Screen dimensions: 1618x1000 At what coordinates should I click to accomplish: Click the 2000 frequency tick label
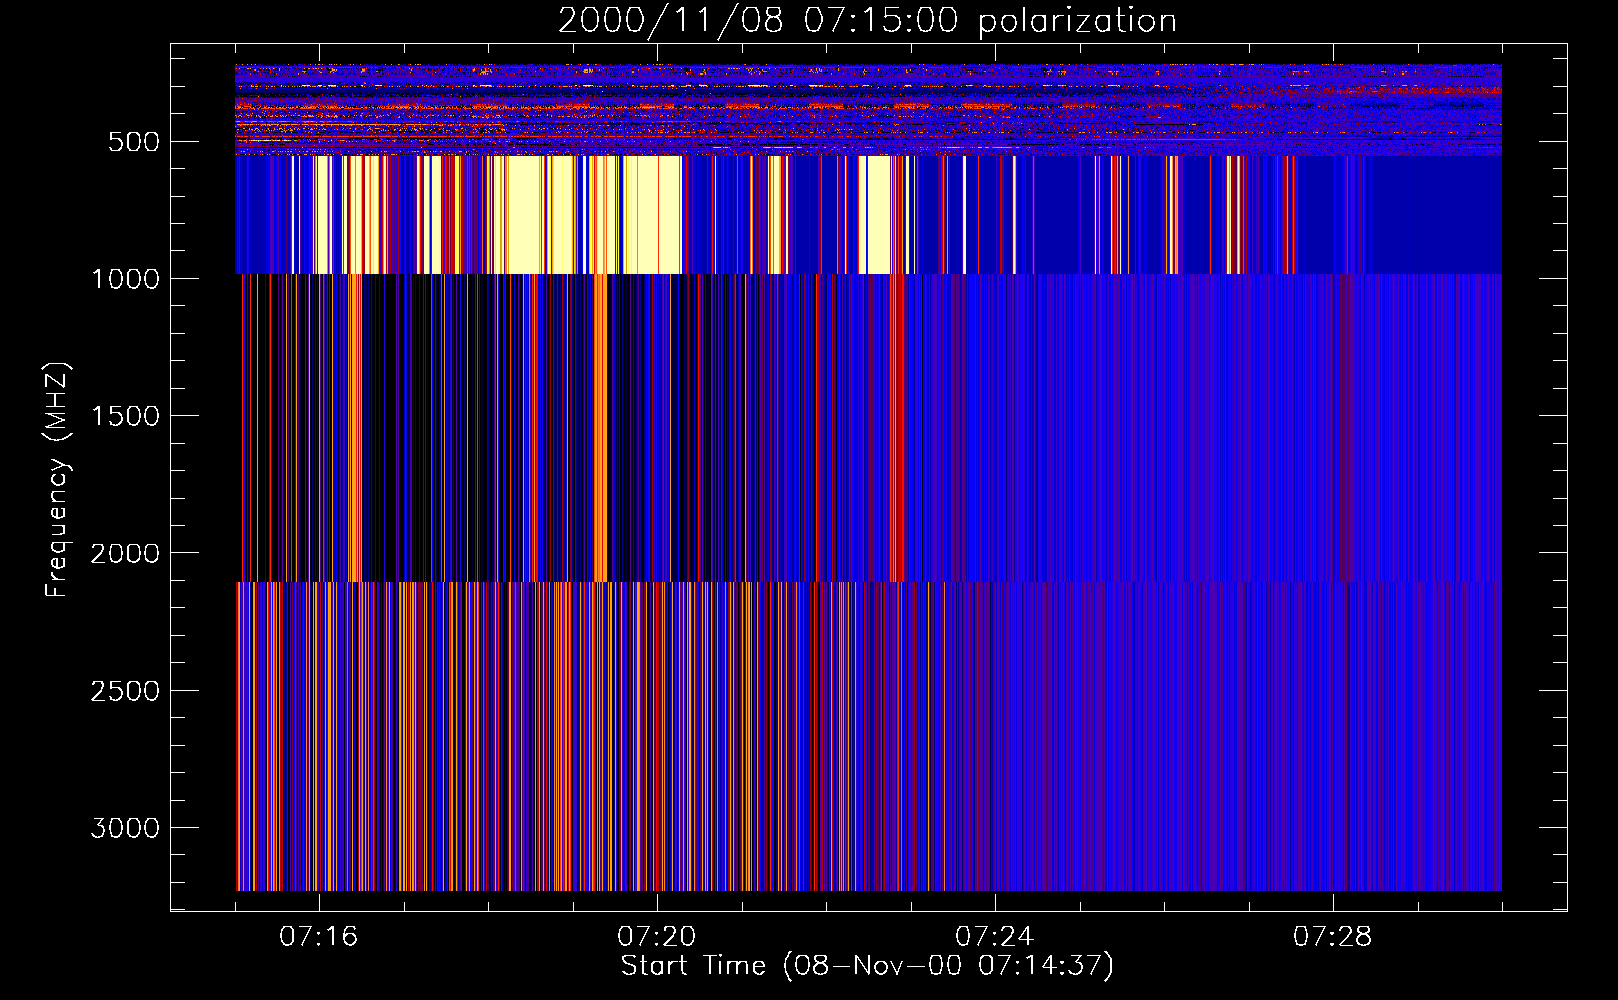[125, 554]
